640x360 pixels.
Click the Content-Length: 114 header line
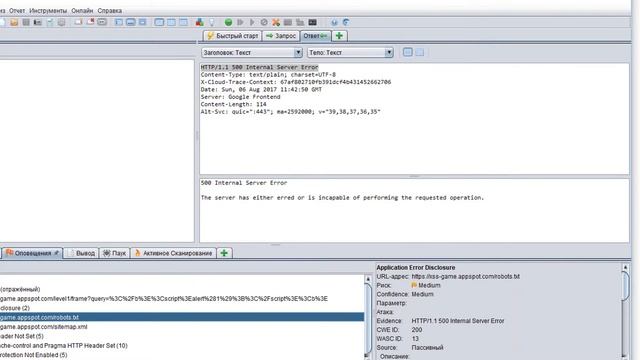click(233, 104)
